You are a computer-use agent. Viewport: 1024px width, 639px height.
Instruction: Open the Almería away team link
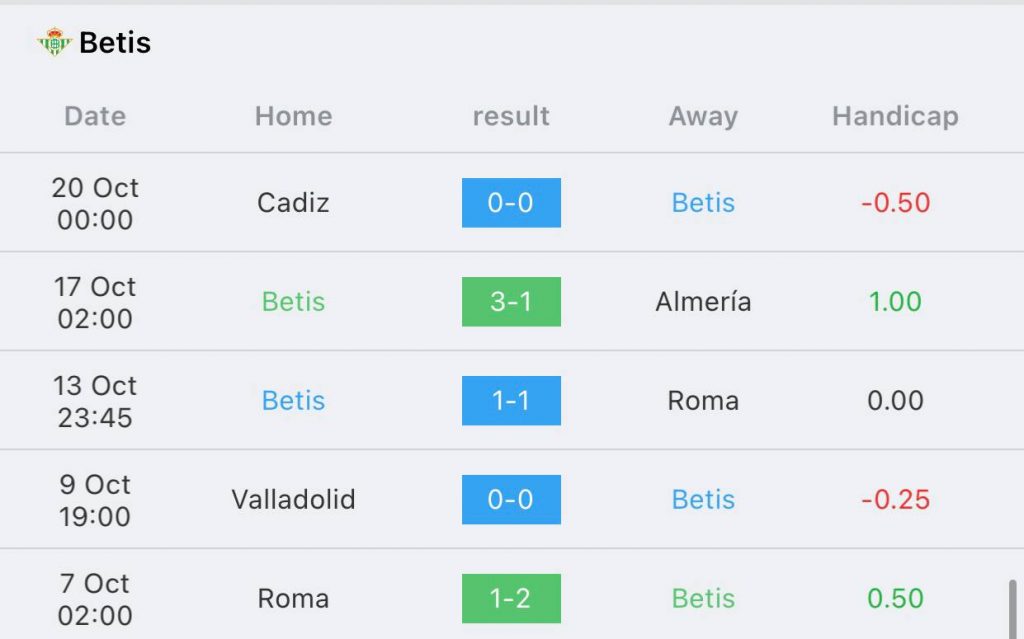click(703, 302)
